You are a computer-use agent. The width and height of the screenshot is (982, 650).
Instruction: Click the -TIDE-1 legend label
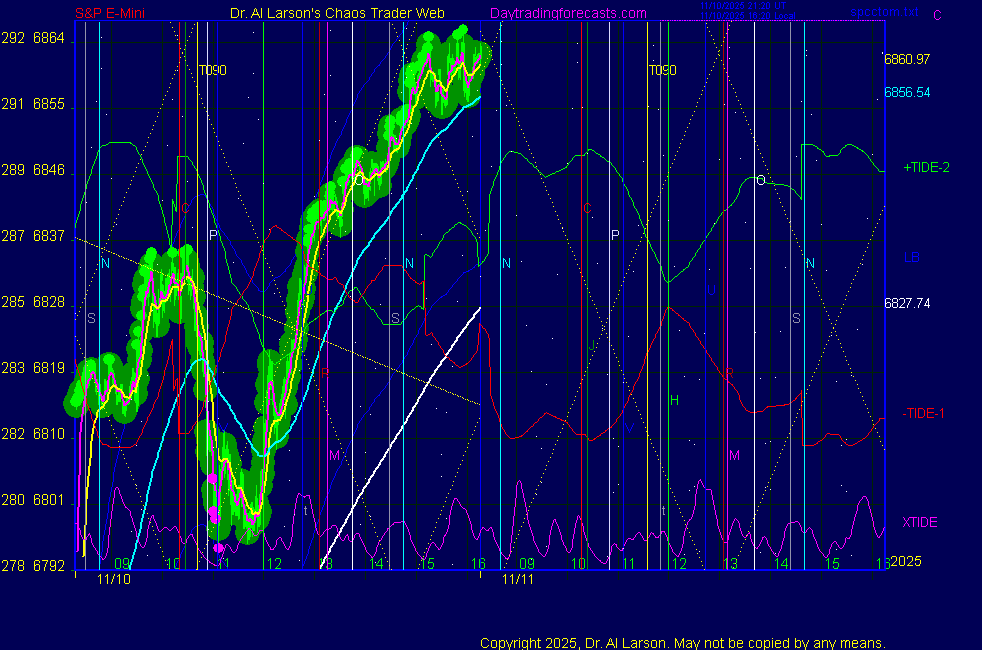tap(925, 413)
